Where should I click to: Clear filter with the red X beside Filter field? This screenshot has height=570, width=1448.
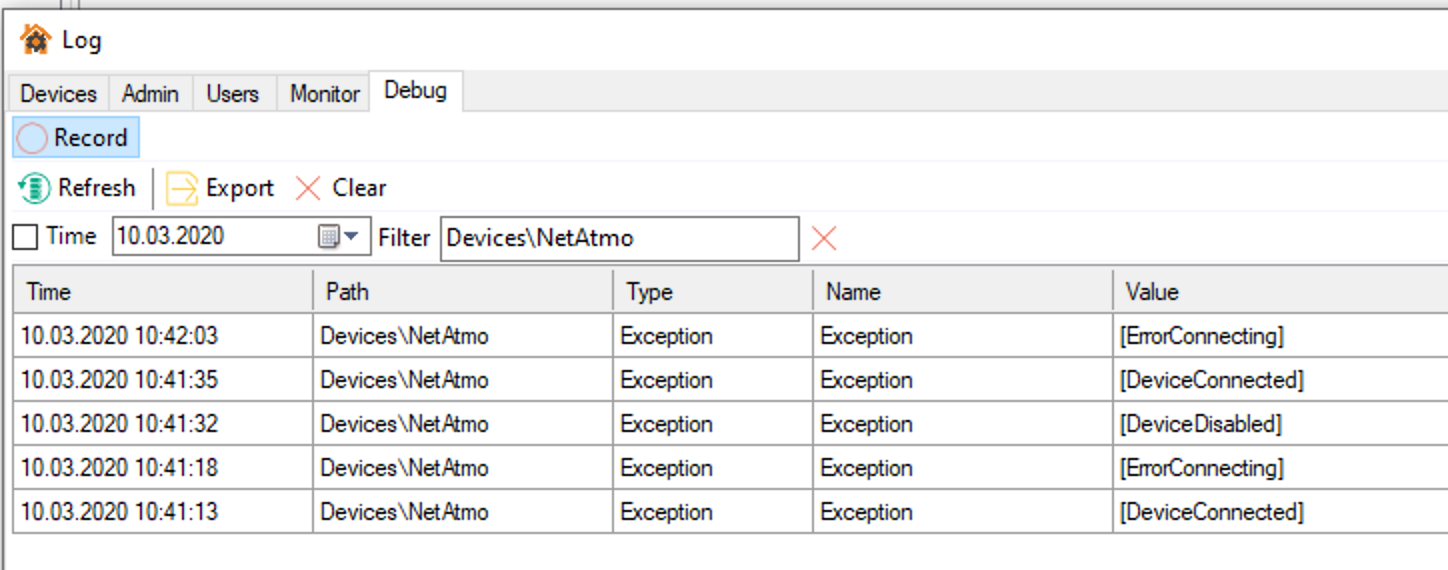pos(824,238)
